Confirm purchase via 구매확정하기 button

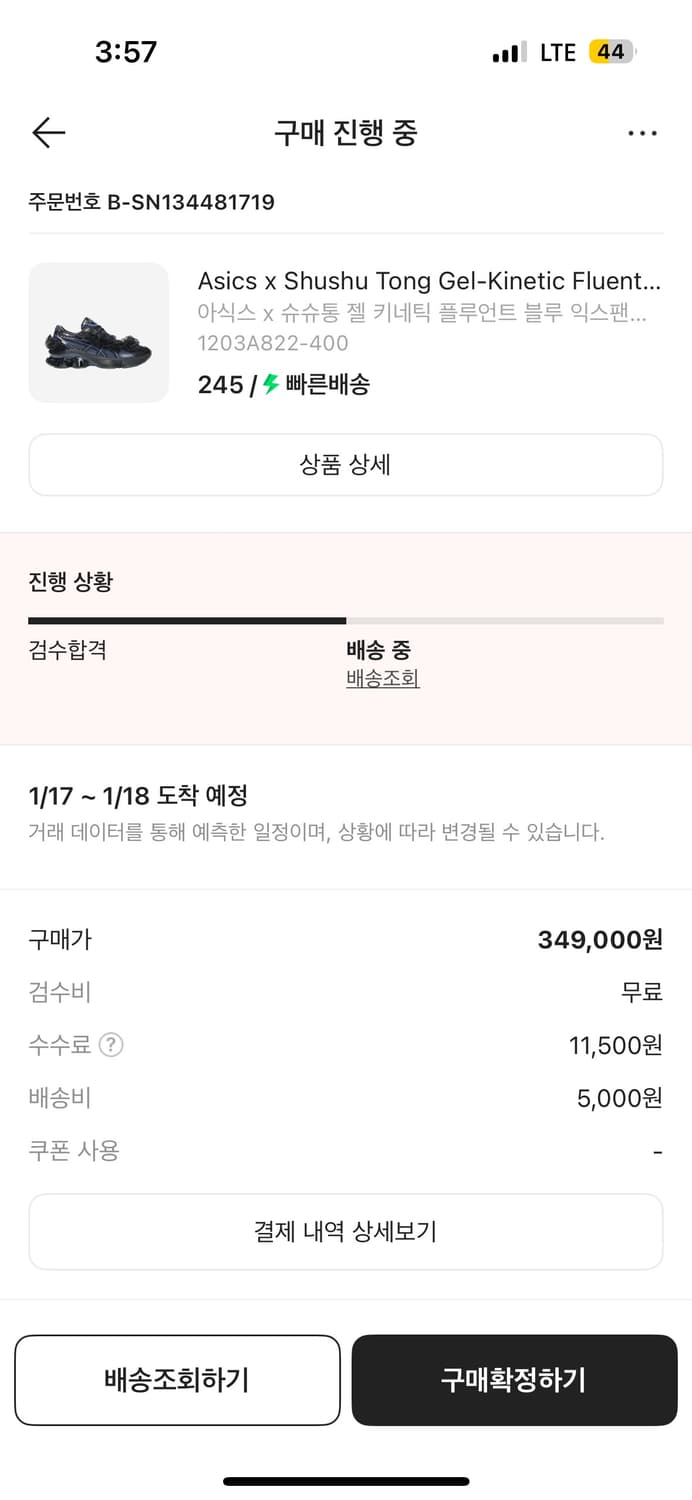click(x=514, y=1380)
